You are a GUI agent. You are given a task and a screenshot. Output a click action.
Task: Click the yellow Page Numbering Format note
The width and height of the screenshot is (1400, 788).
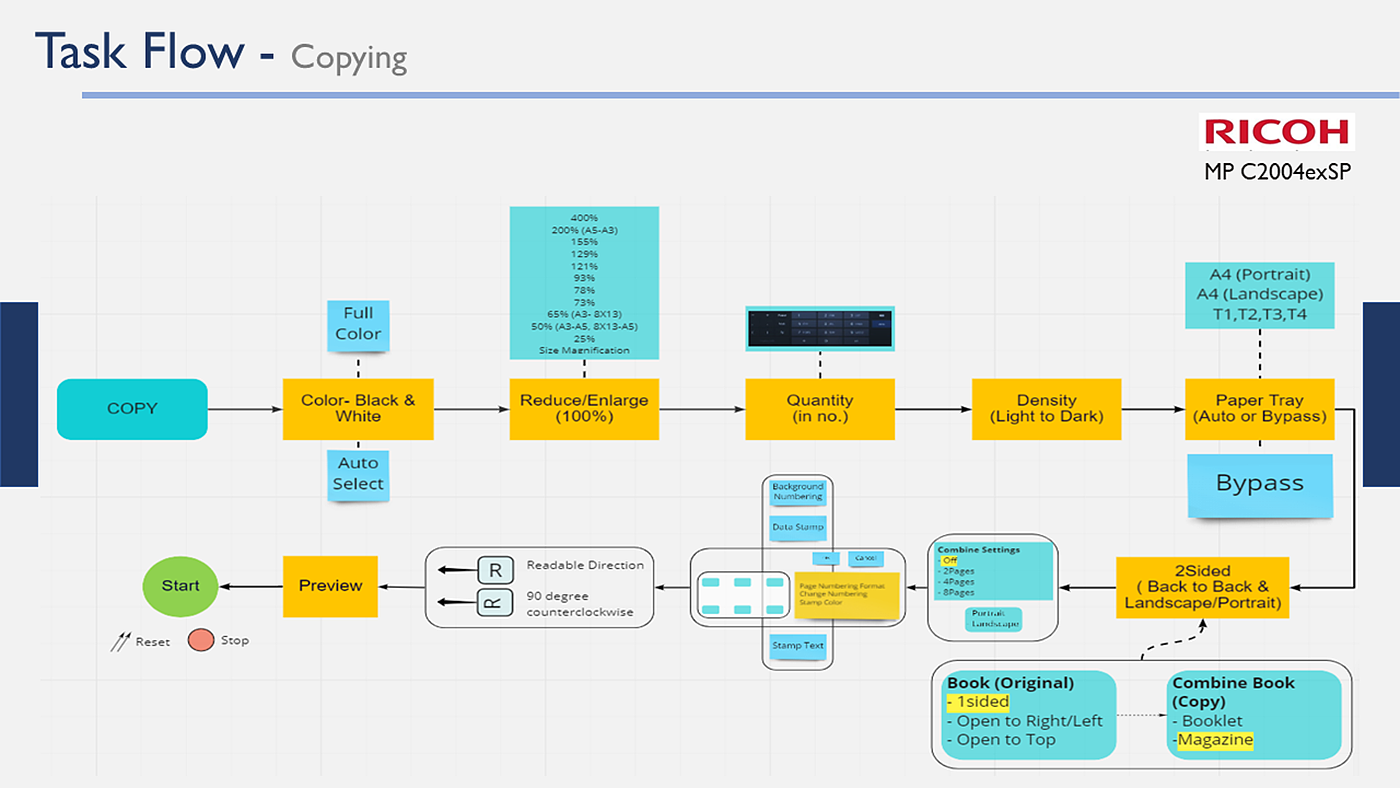(846, 596)
